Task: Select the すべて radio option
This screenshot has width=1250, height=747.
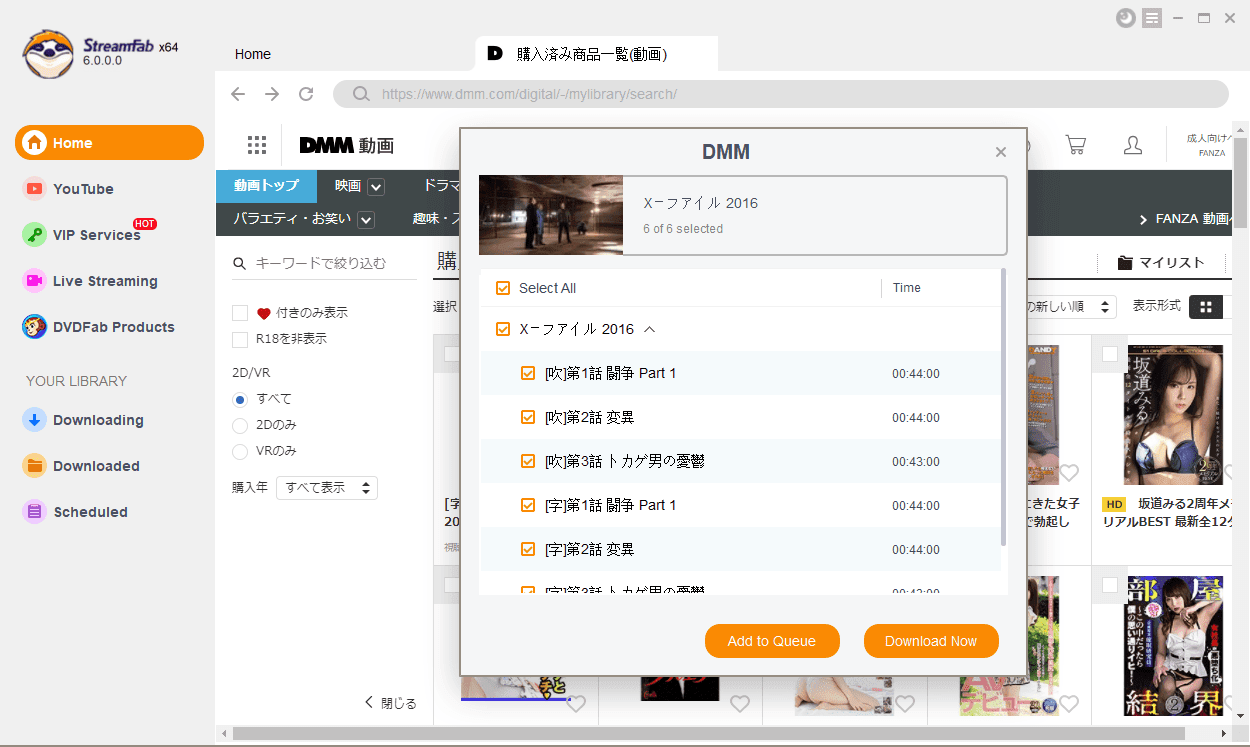Action: (x=240, y=399)
